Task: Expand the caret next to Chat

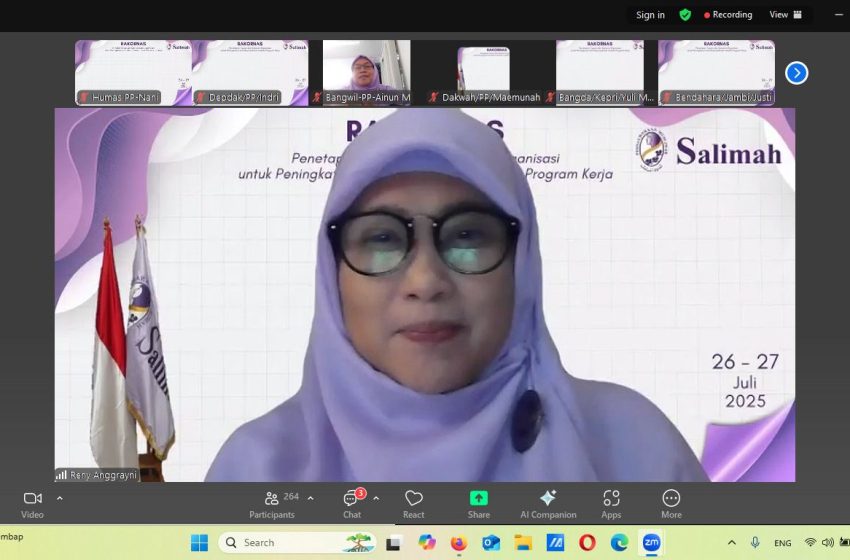Action: pyautogui.click(x=376, y=498)
